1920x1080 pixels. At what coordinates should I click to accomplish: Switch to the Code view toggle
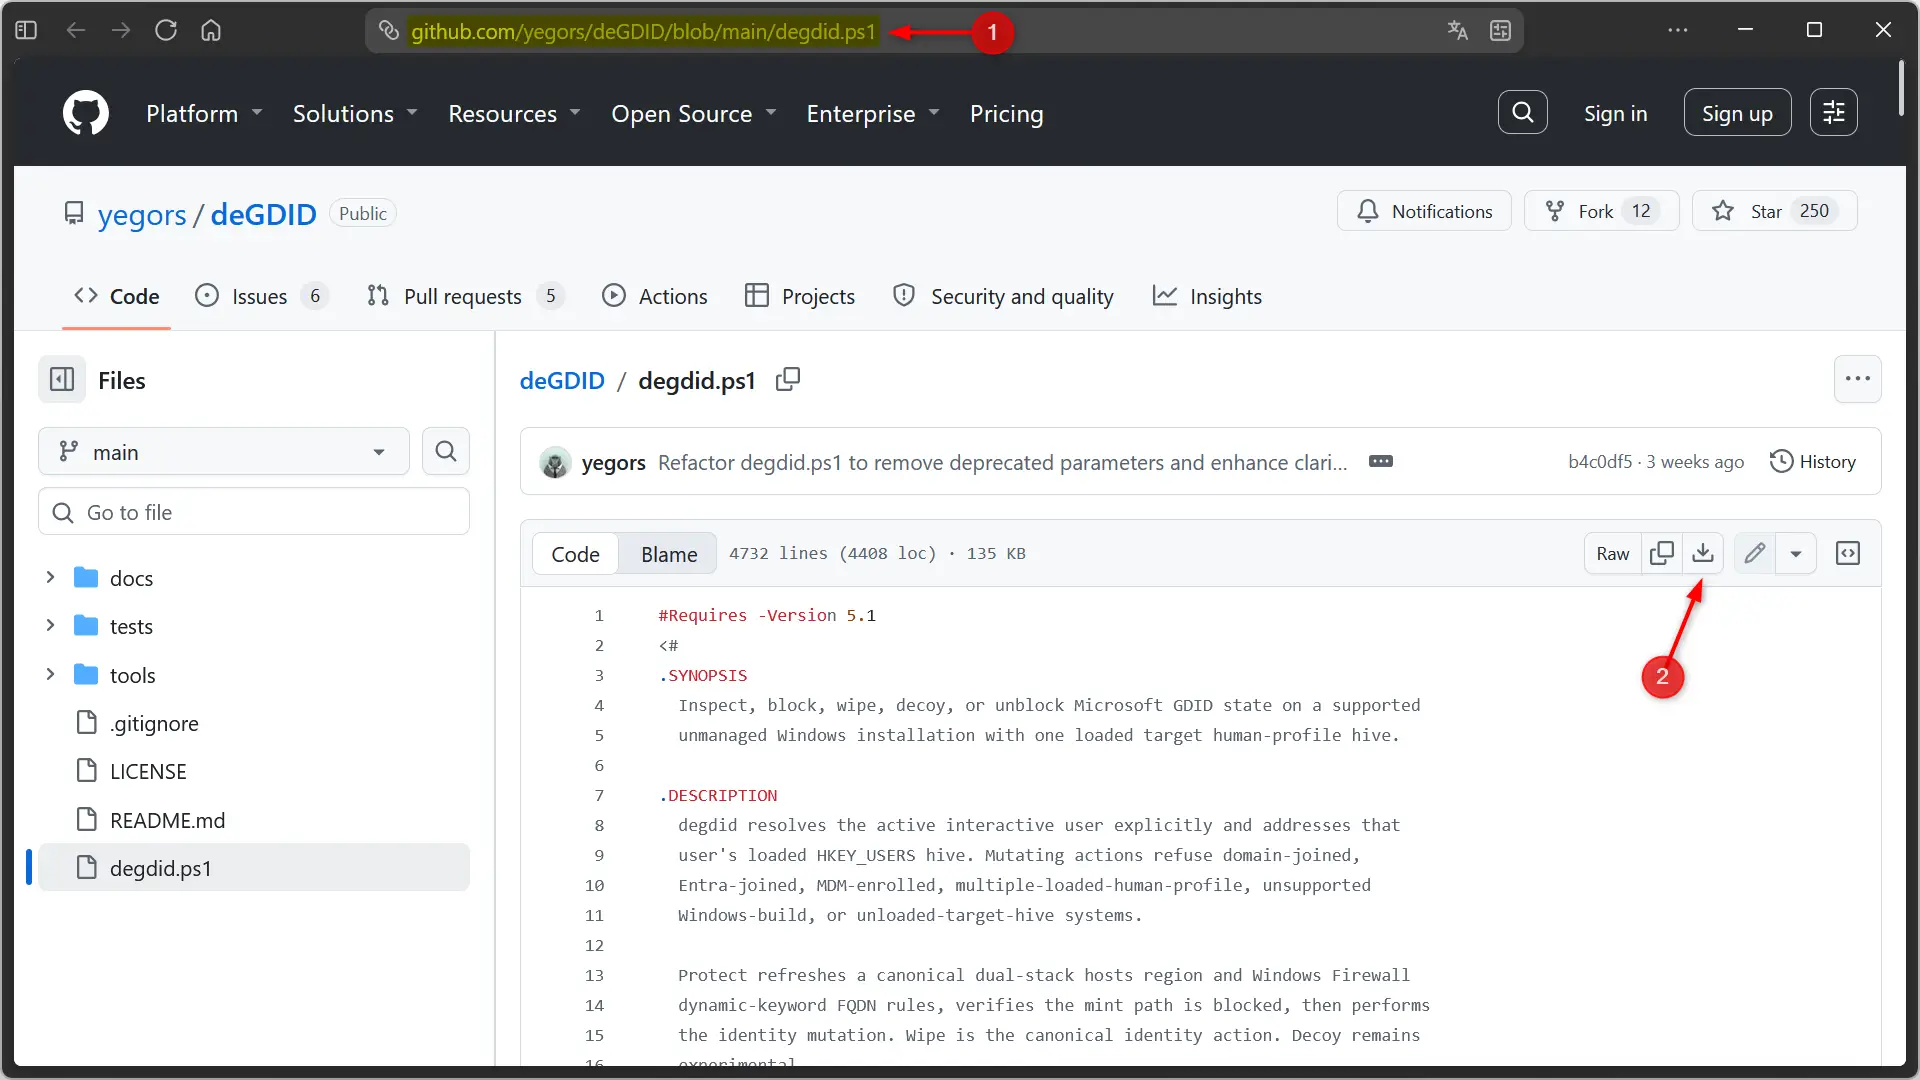[x=575, y=554]
